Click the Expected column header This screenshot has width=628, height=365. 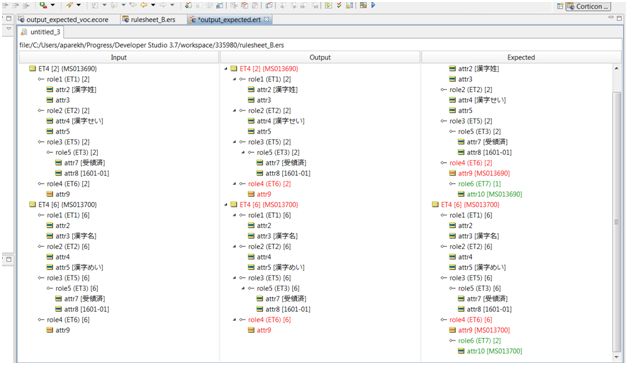(x=521, y=57)
